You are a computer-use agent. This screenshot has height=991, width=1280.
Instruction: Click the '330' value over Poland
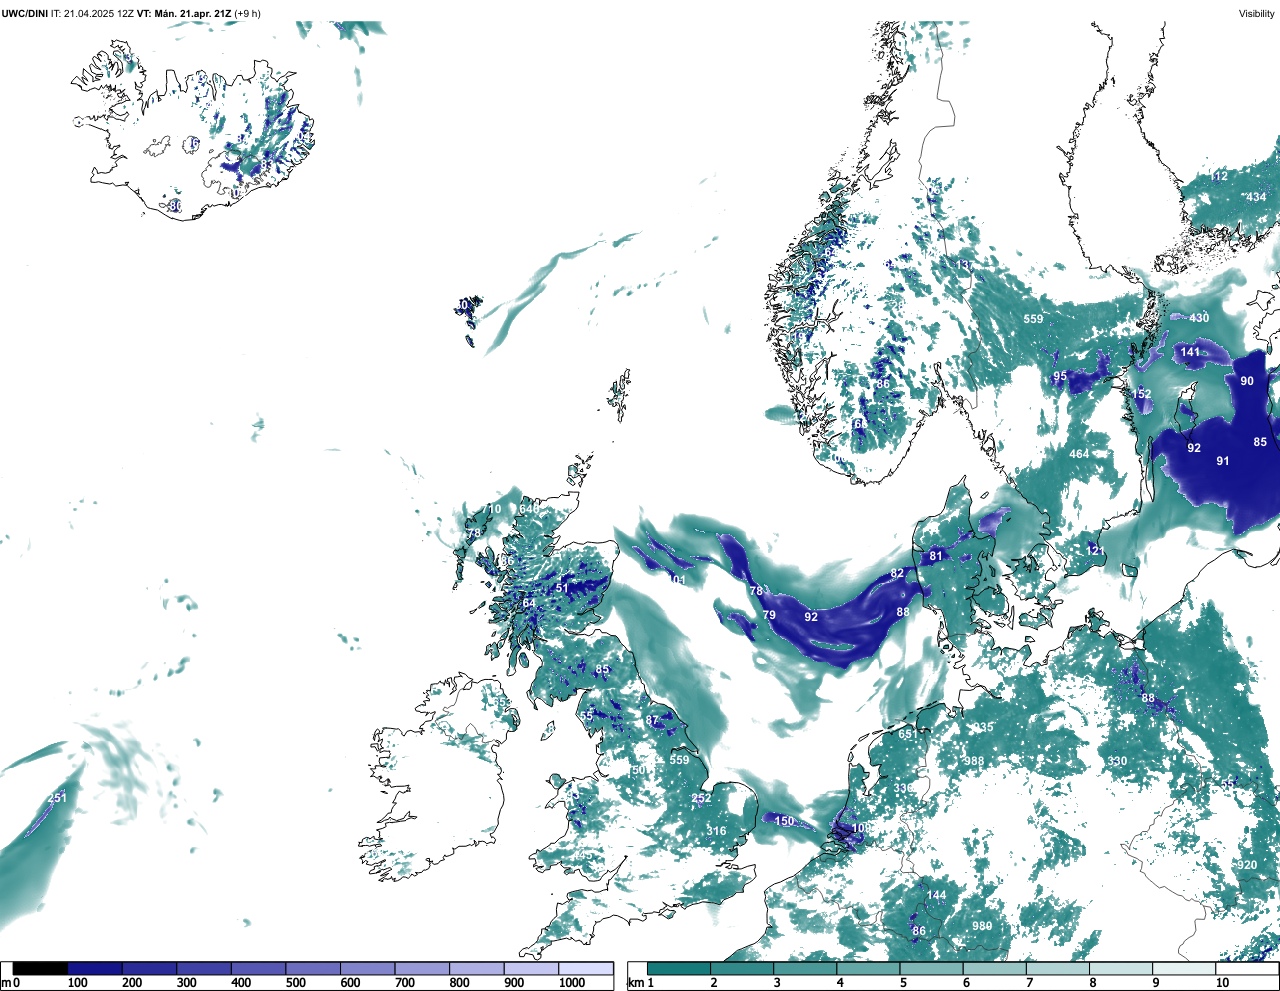pos(1117,761)
